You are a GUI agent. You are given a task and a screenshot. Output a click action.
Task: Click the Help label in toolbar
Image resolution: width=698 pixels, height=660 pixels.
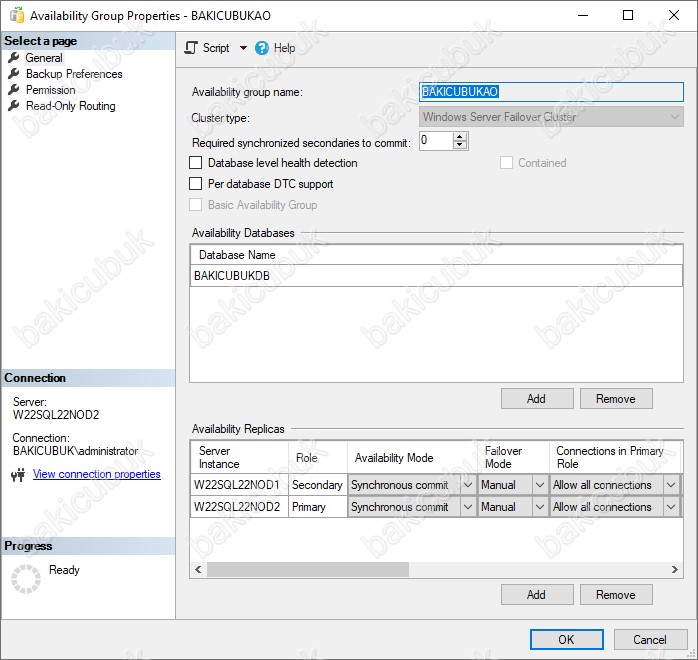284,48
